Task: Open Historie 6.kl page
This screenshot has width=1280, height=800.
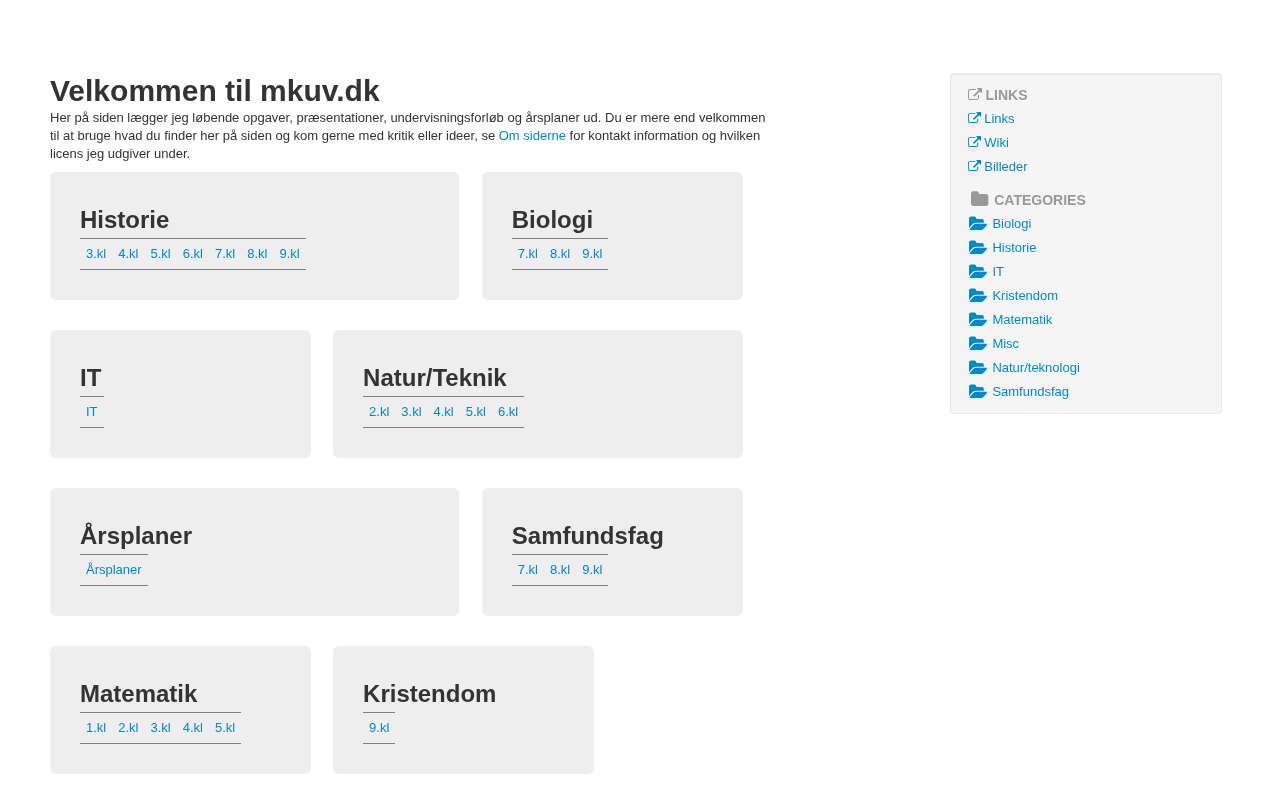Action: [x=193, y=254]
